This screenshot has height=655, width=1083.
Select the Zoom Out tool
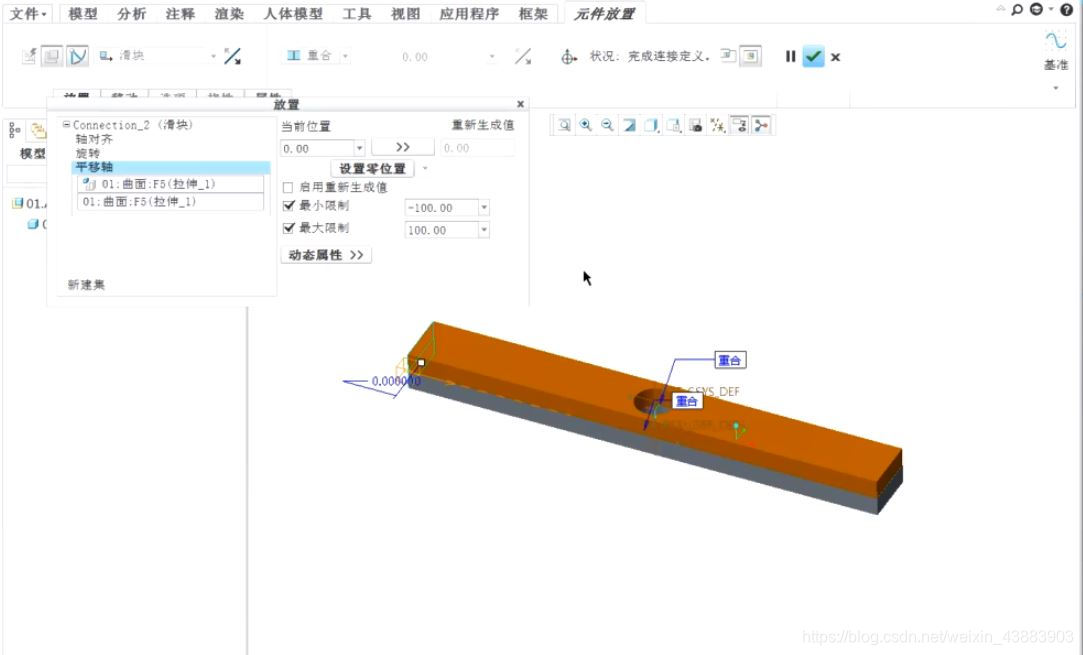click(605, 124)
